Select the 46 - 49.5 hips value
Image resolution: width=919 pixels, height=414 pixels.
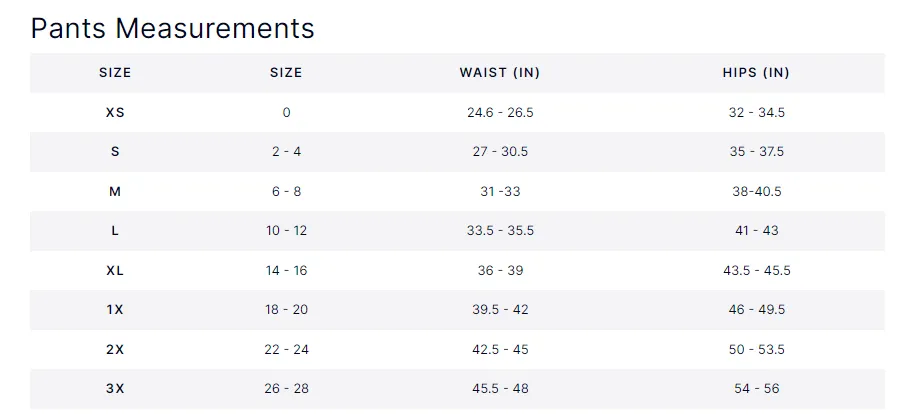tap(756, 310)
